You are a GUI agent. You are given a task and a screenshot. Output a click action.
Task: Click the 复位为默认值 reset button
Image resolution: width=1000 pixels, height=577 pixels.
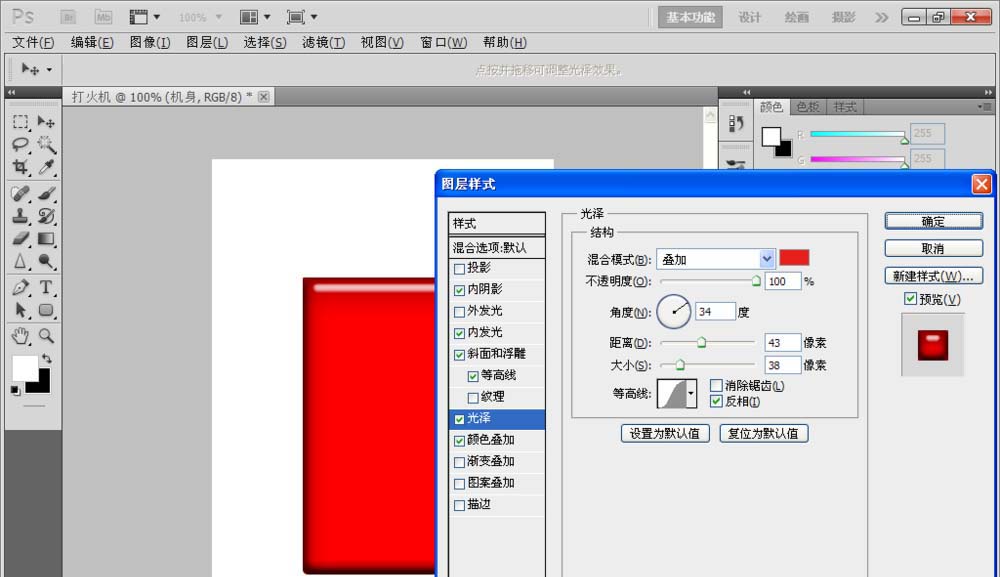click(x=763, y=434)
